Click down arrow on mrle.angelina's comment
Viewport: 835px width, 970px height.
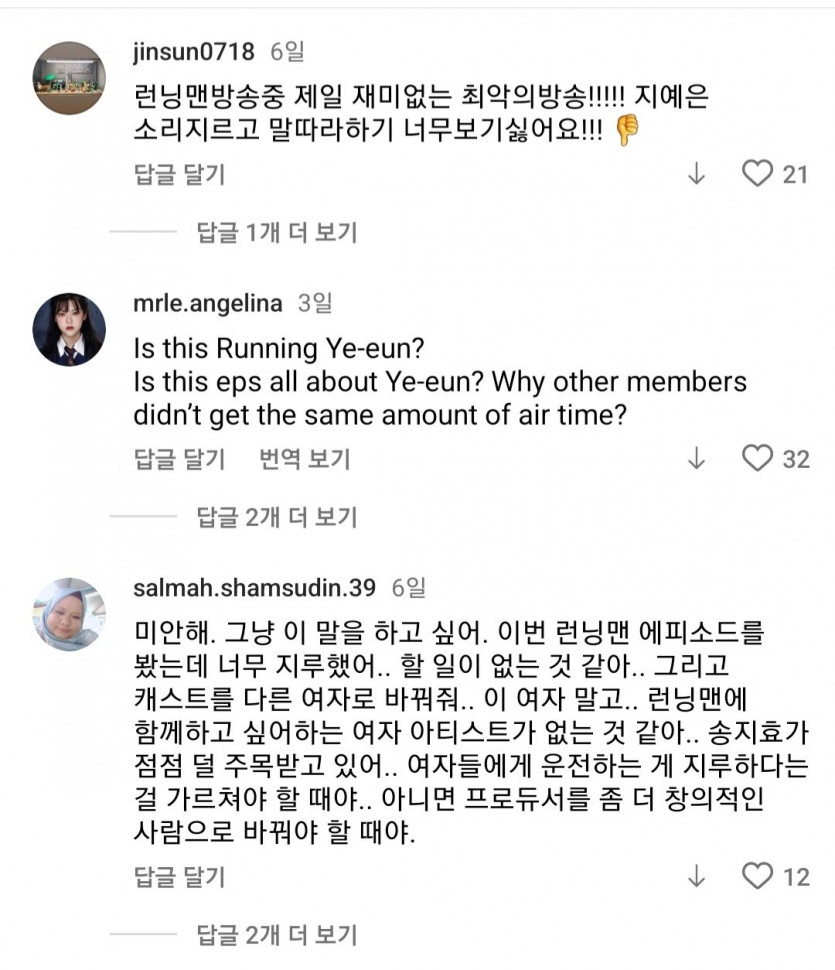point(696,458)
